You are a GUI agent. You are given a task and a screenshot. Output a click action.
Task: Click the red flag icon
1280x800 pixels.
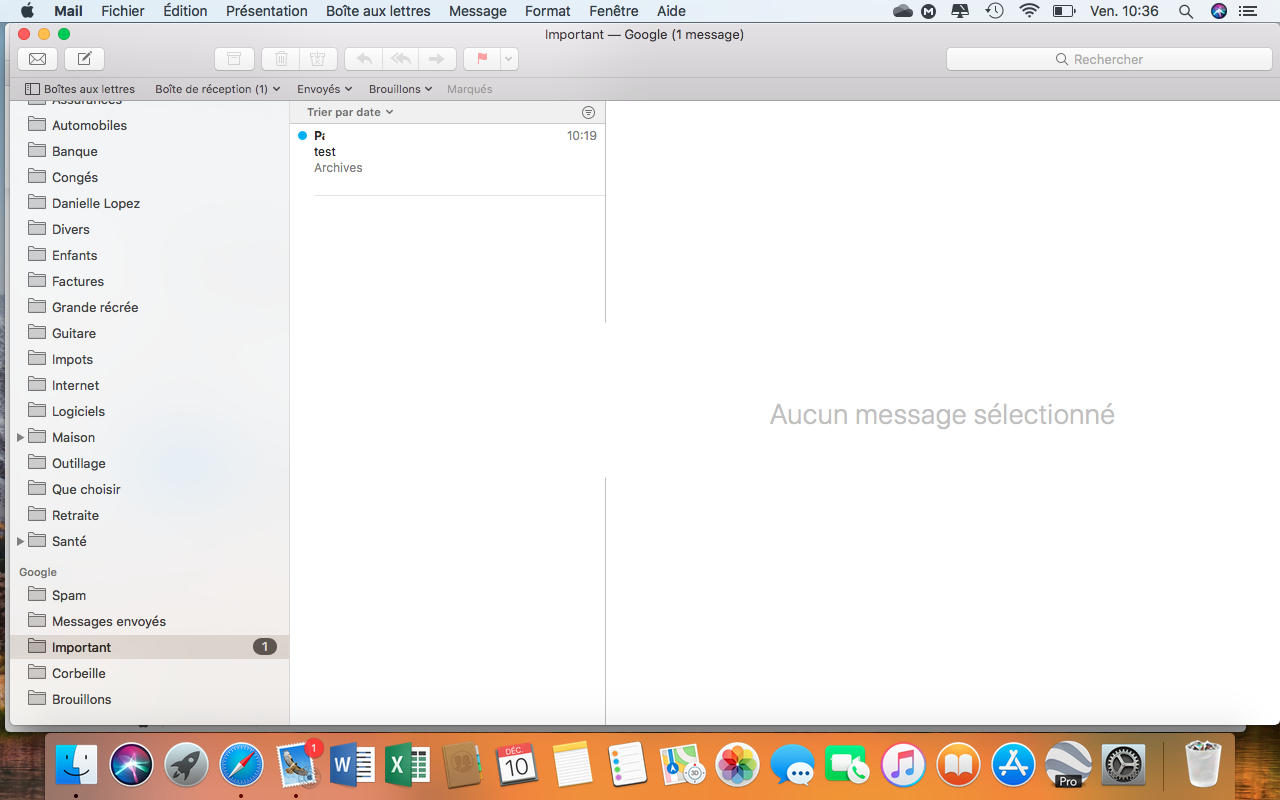(482, 59)
